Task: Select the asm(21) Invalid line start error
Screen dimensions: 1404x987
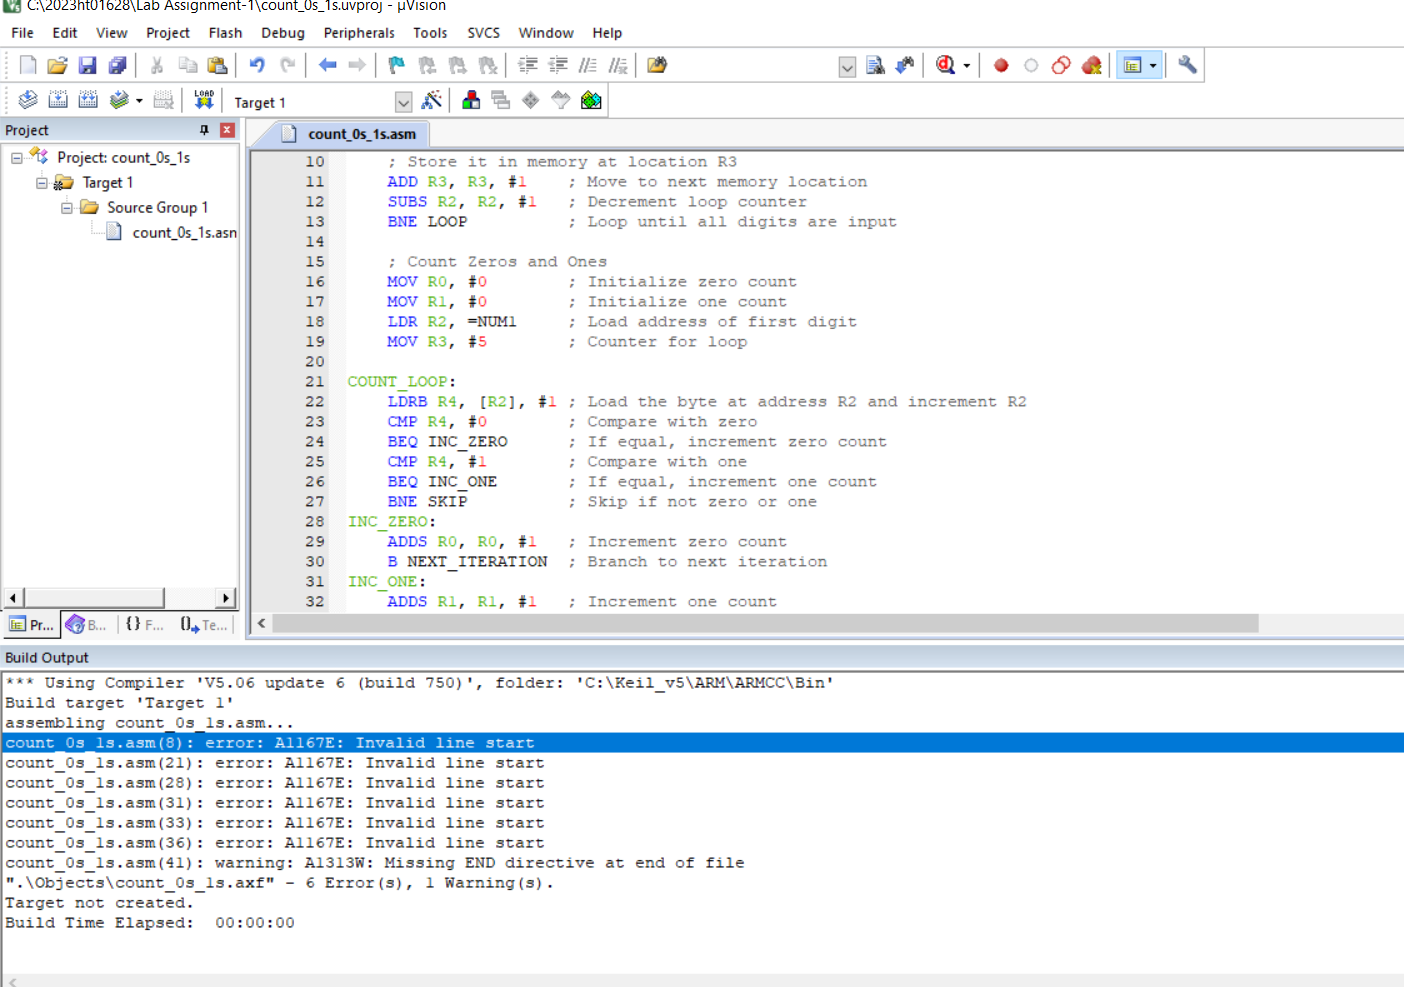Action: [x=275, y=763]
